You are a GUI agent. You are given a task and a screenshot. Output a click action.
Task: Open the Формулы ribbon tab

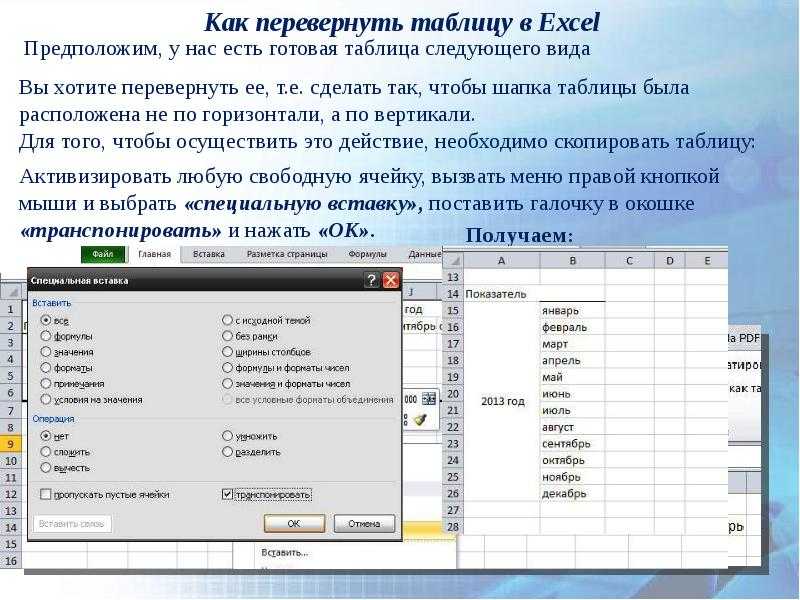pos(367,254)
